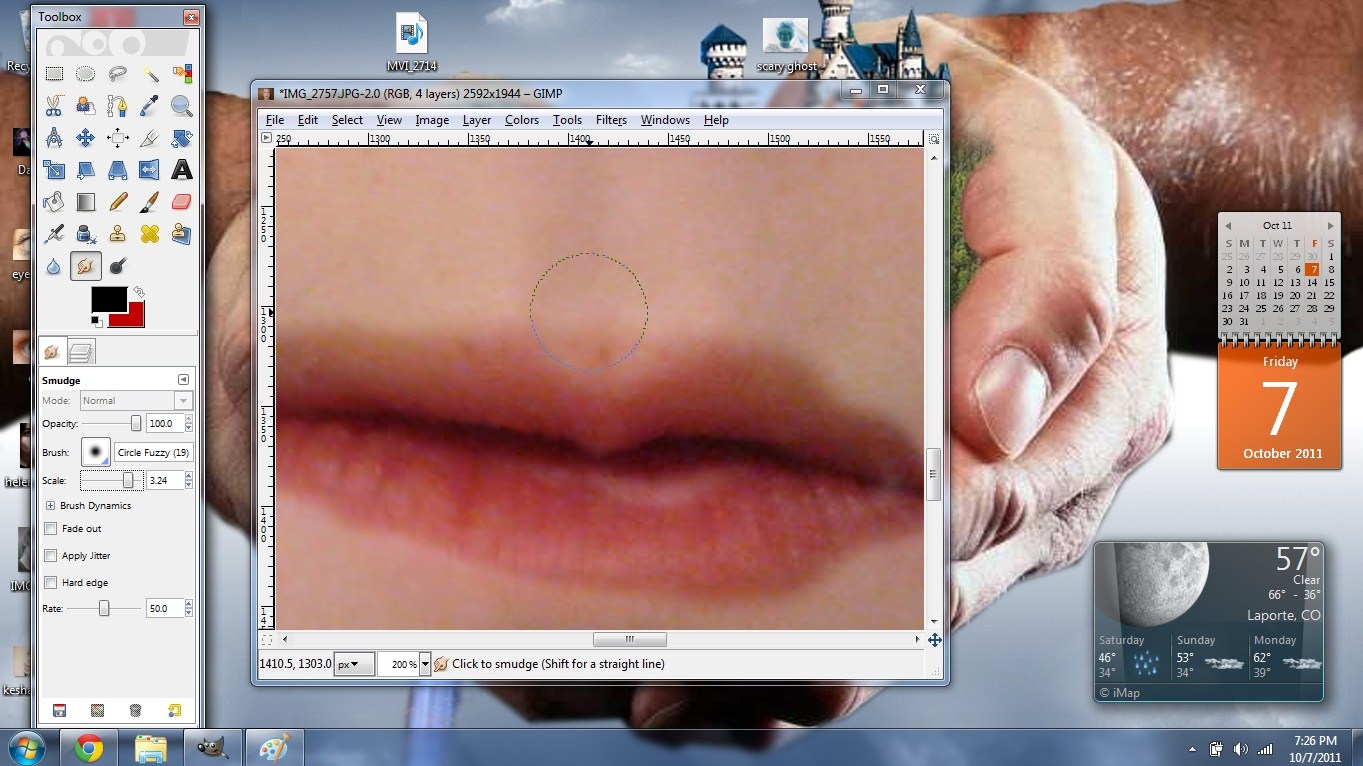Enable the Hard edge checkbox

(51, 582)
